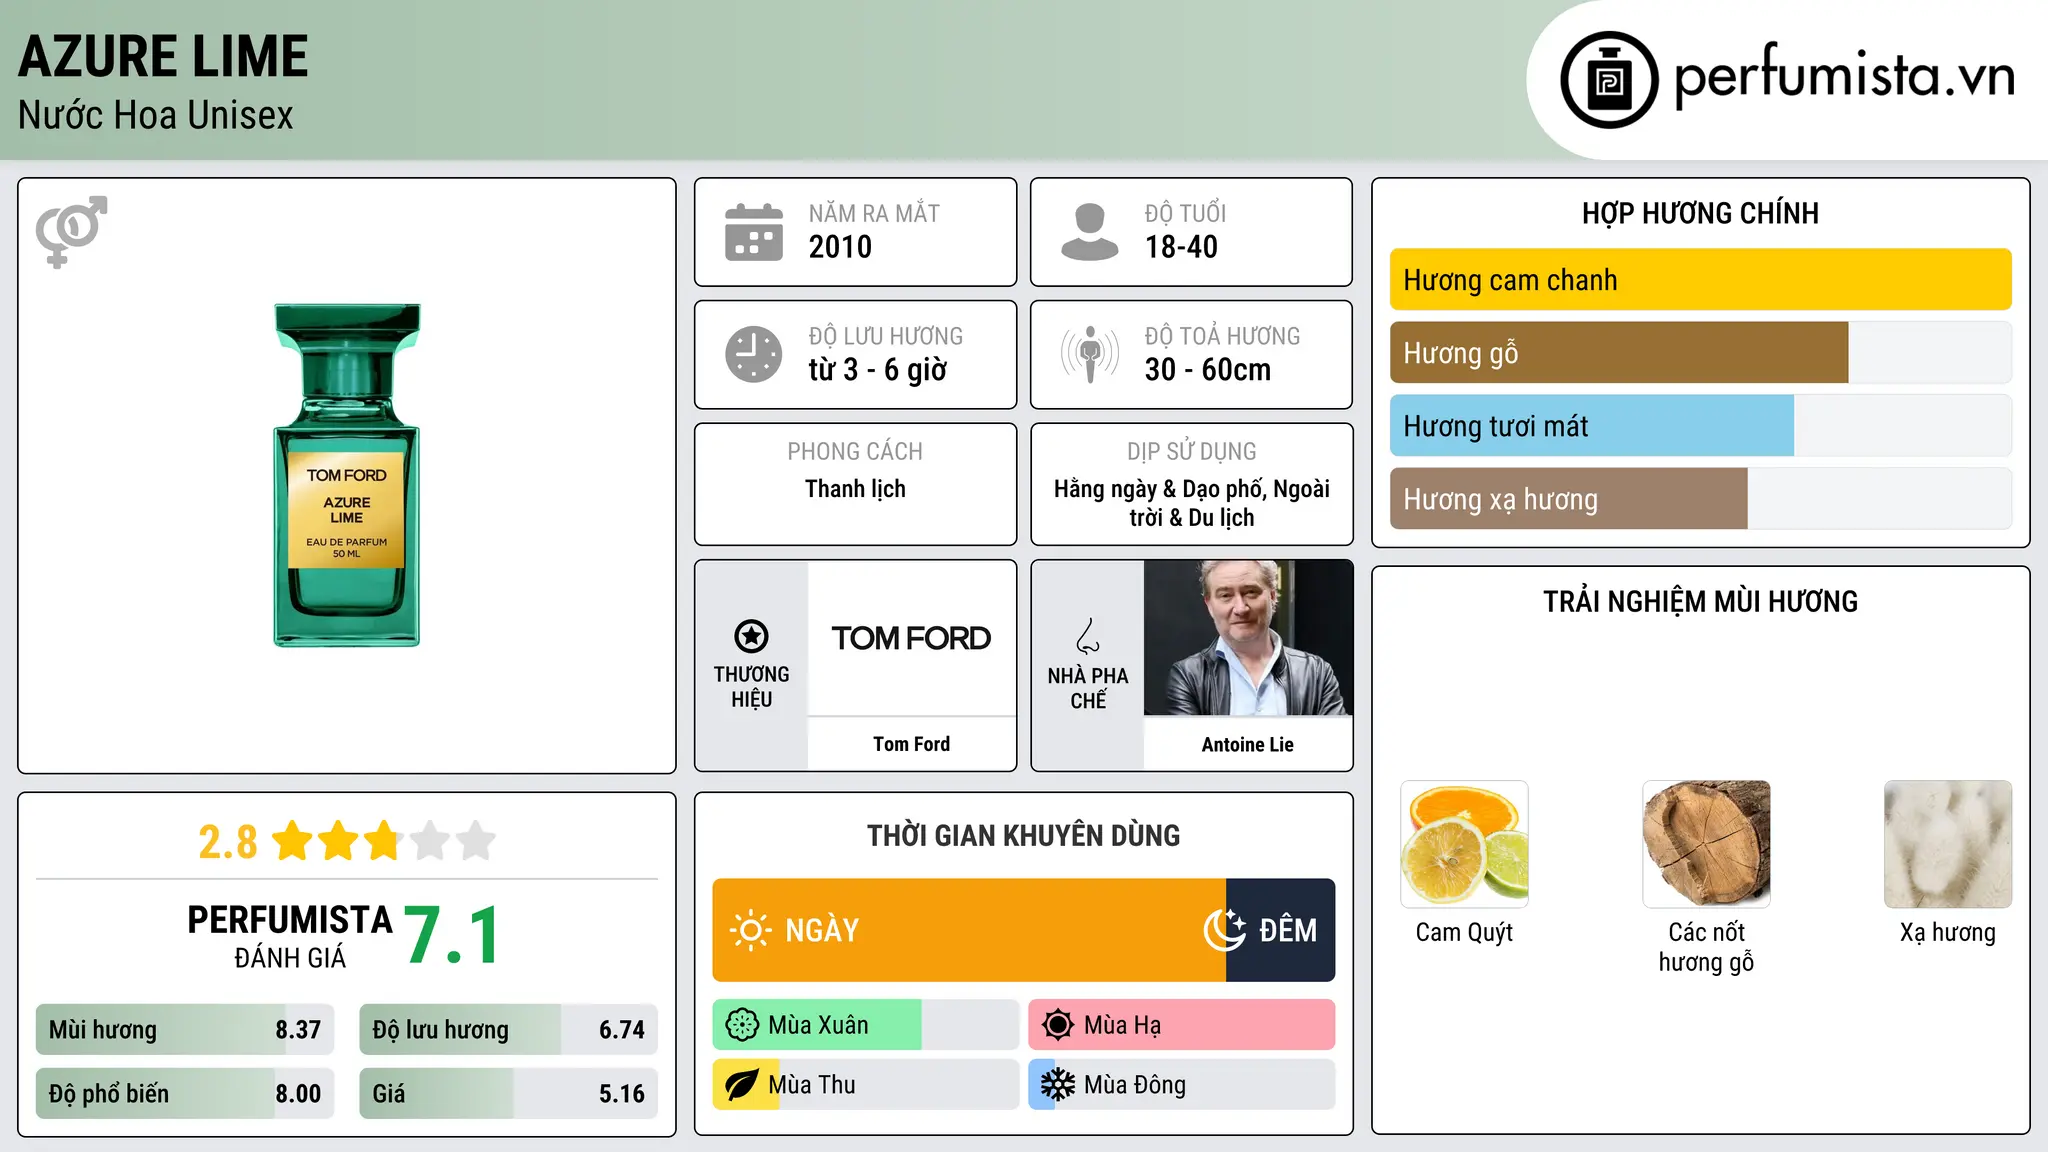Click the longevity value từ 3 - 6 giờ
This screenshot has height=1152, width=2048.
[877, 370]
